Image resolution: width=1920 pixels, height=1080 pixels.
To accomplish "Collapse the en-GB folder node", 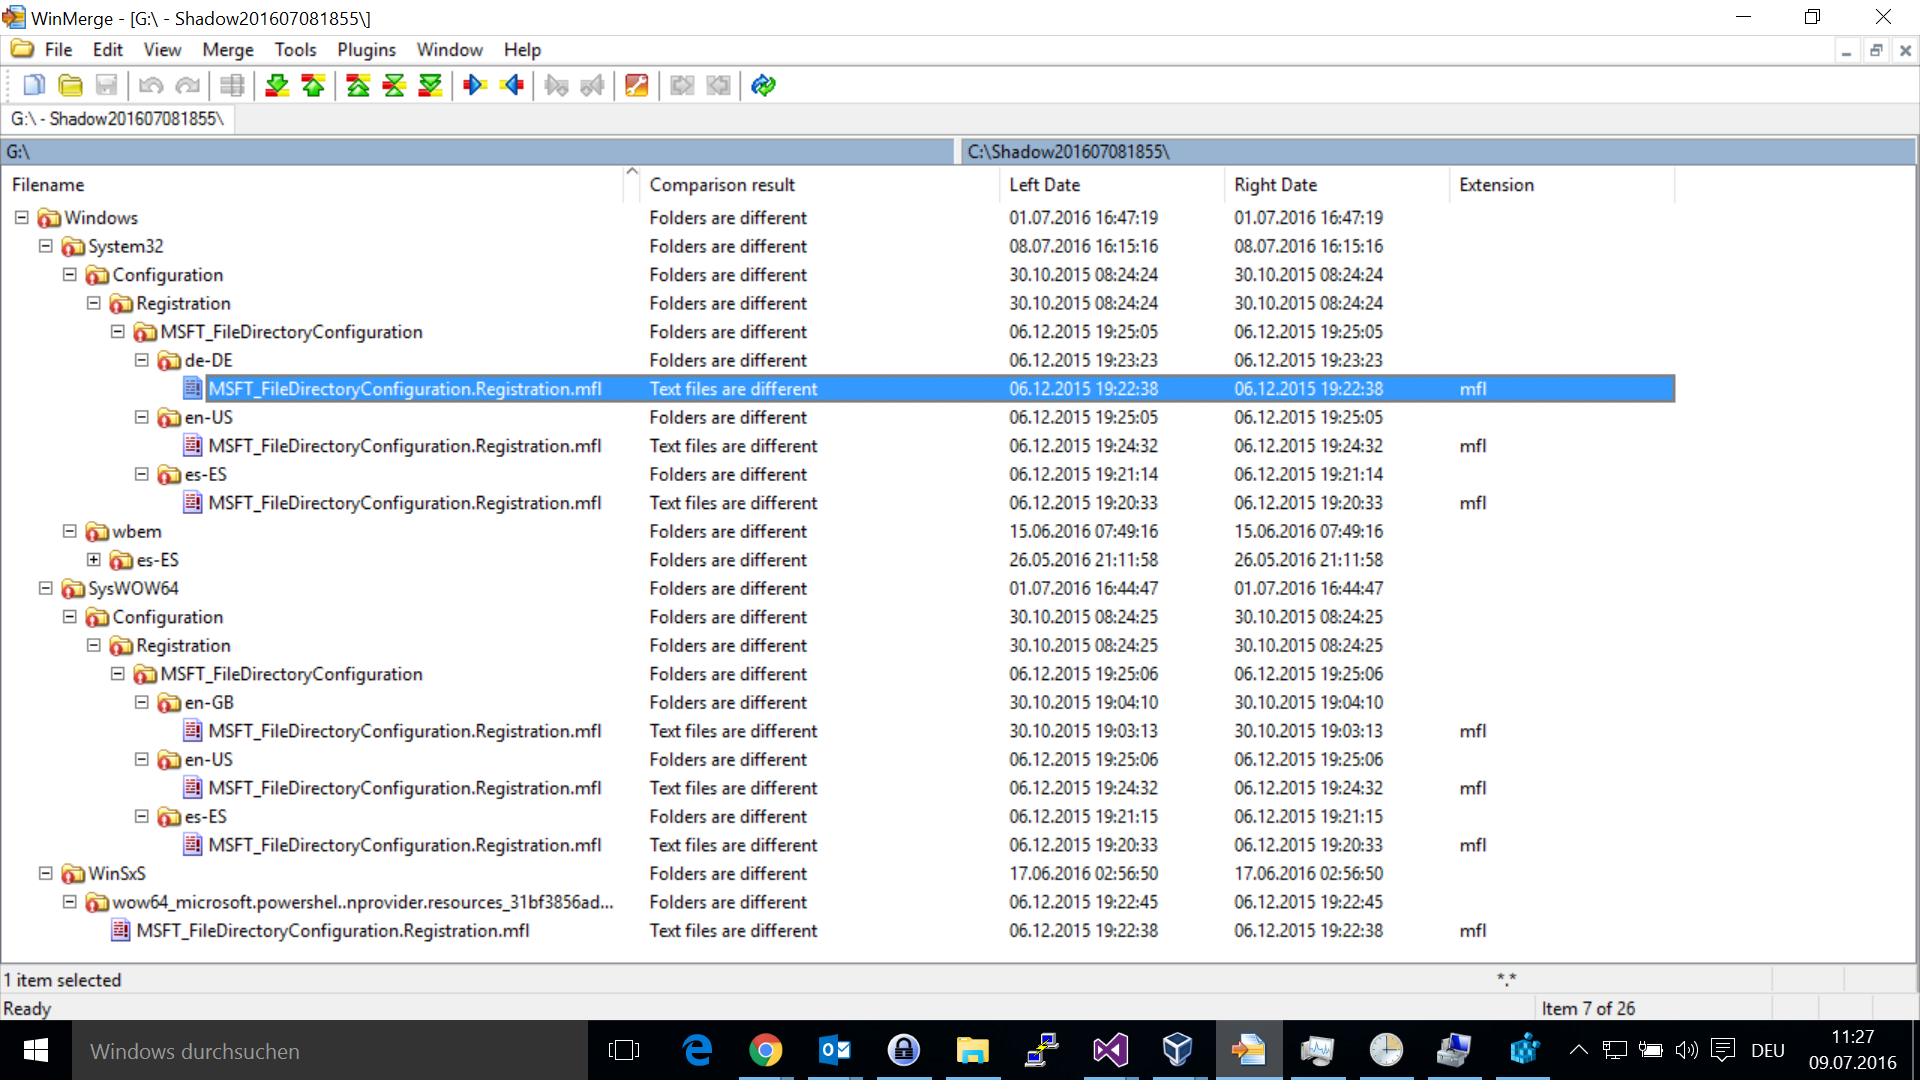I will (141, 702).
